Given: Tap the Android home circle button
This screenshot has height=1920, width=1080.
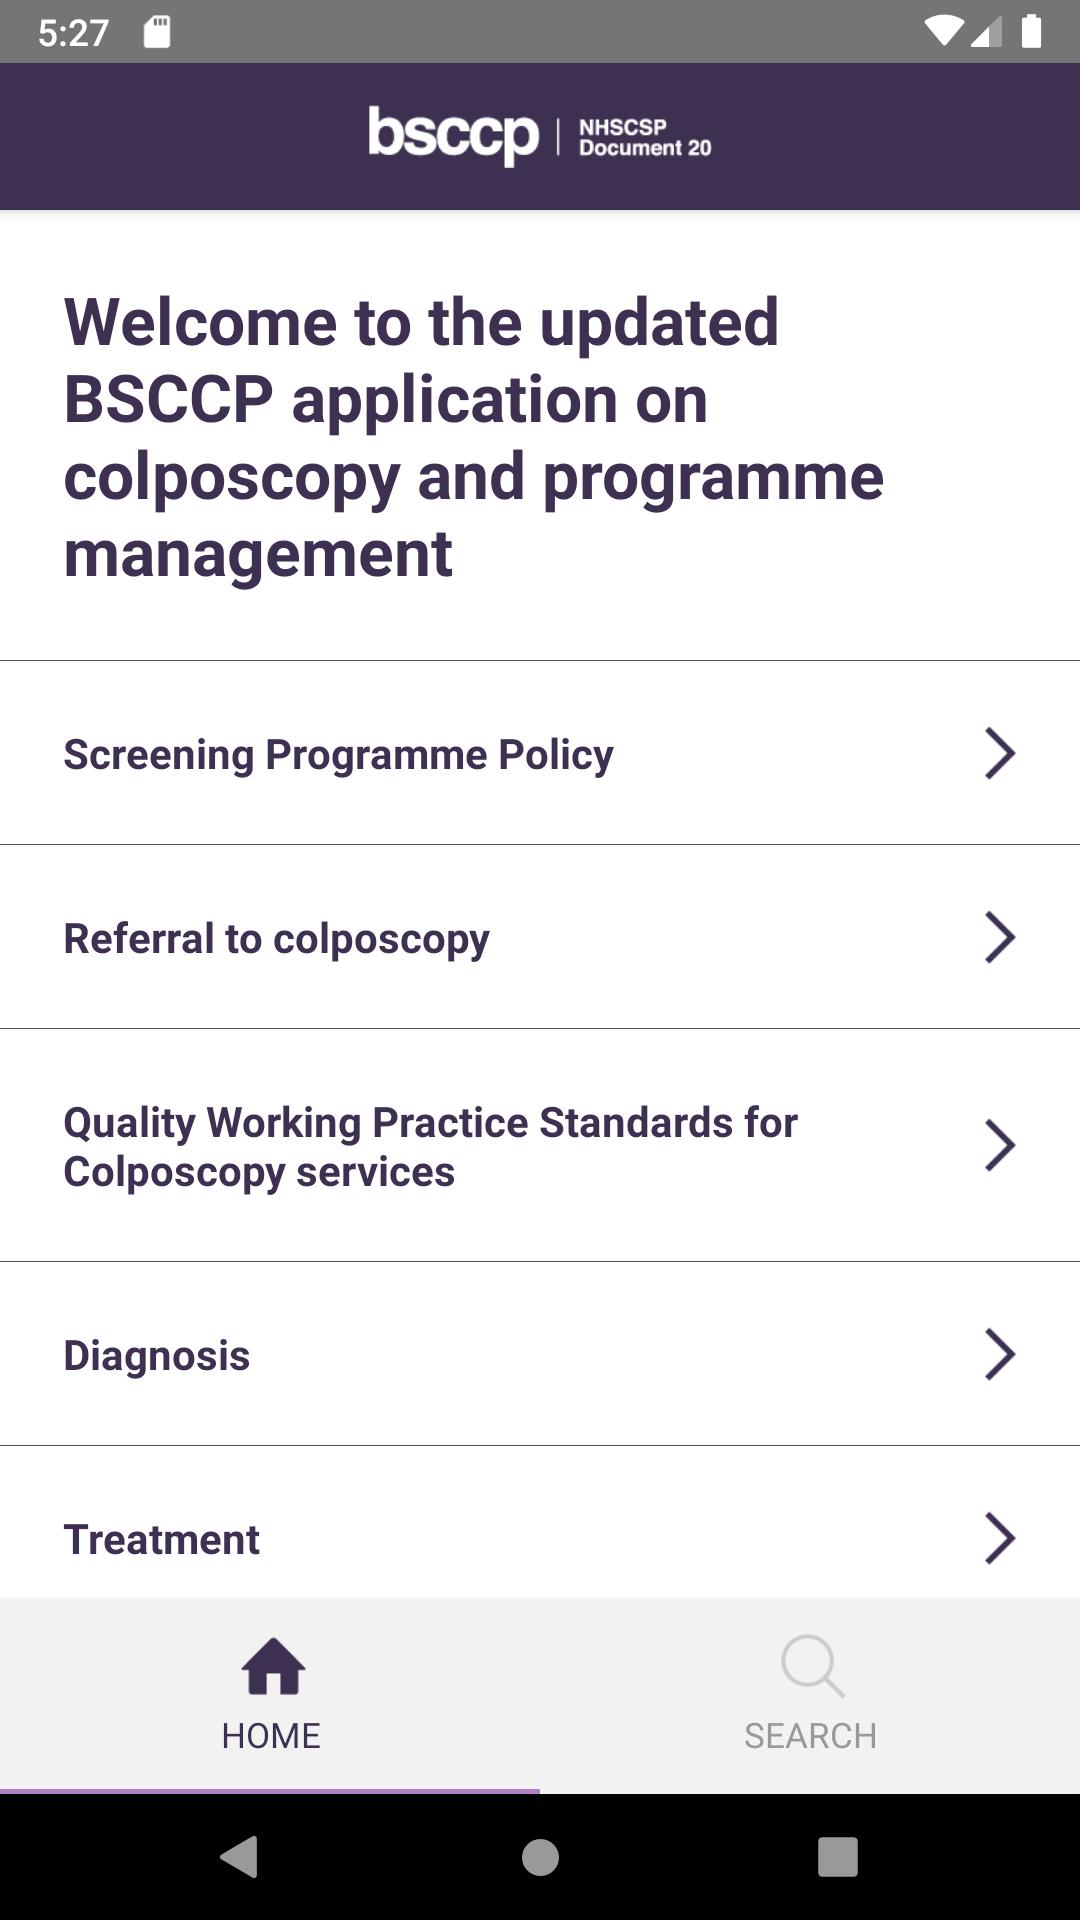Looking at the screenshot, I should click(x=540, y=1857).
